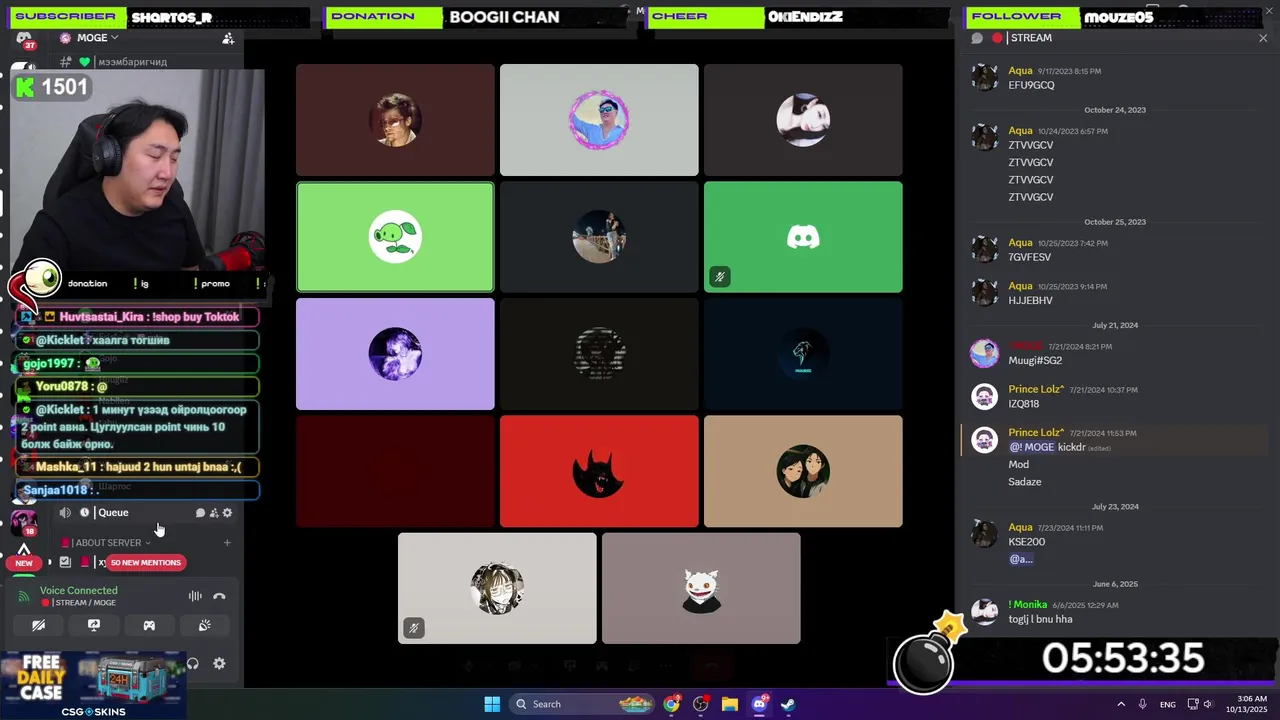Image resolution: width=1280 pixels, height=720 pixels.
Task: Switch to Discord in the taskbar
Action: click(759, 704)
